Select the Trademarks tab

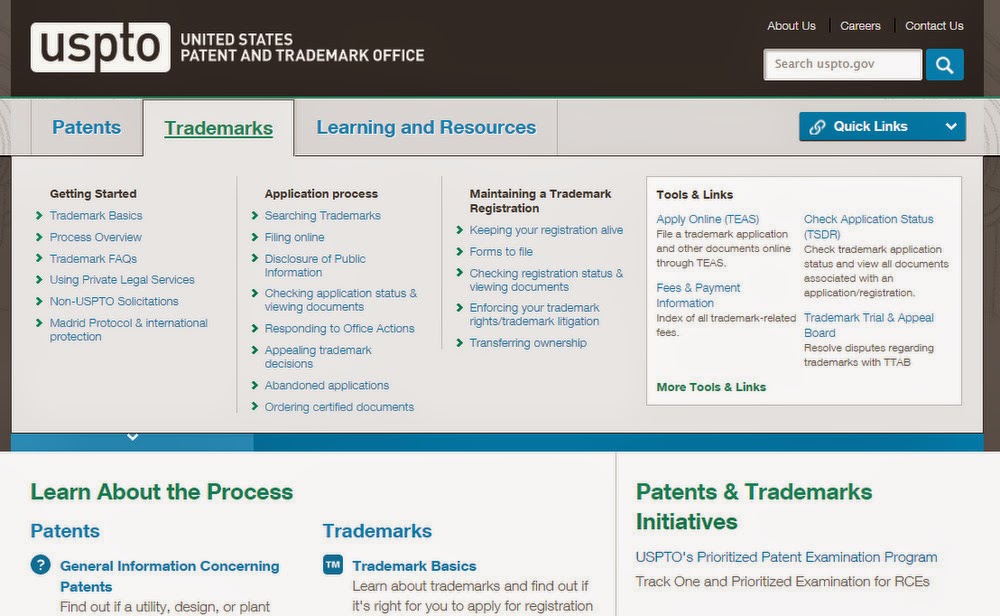coord(218,128)
